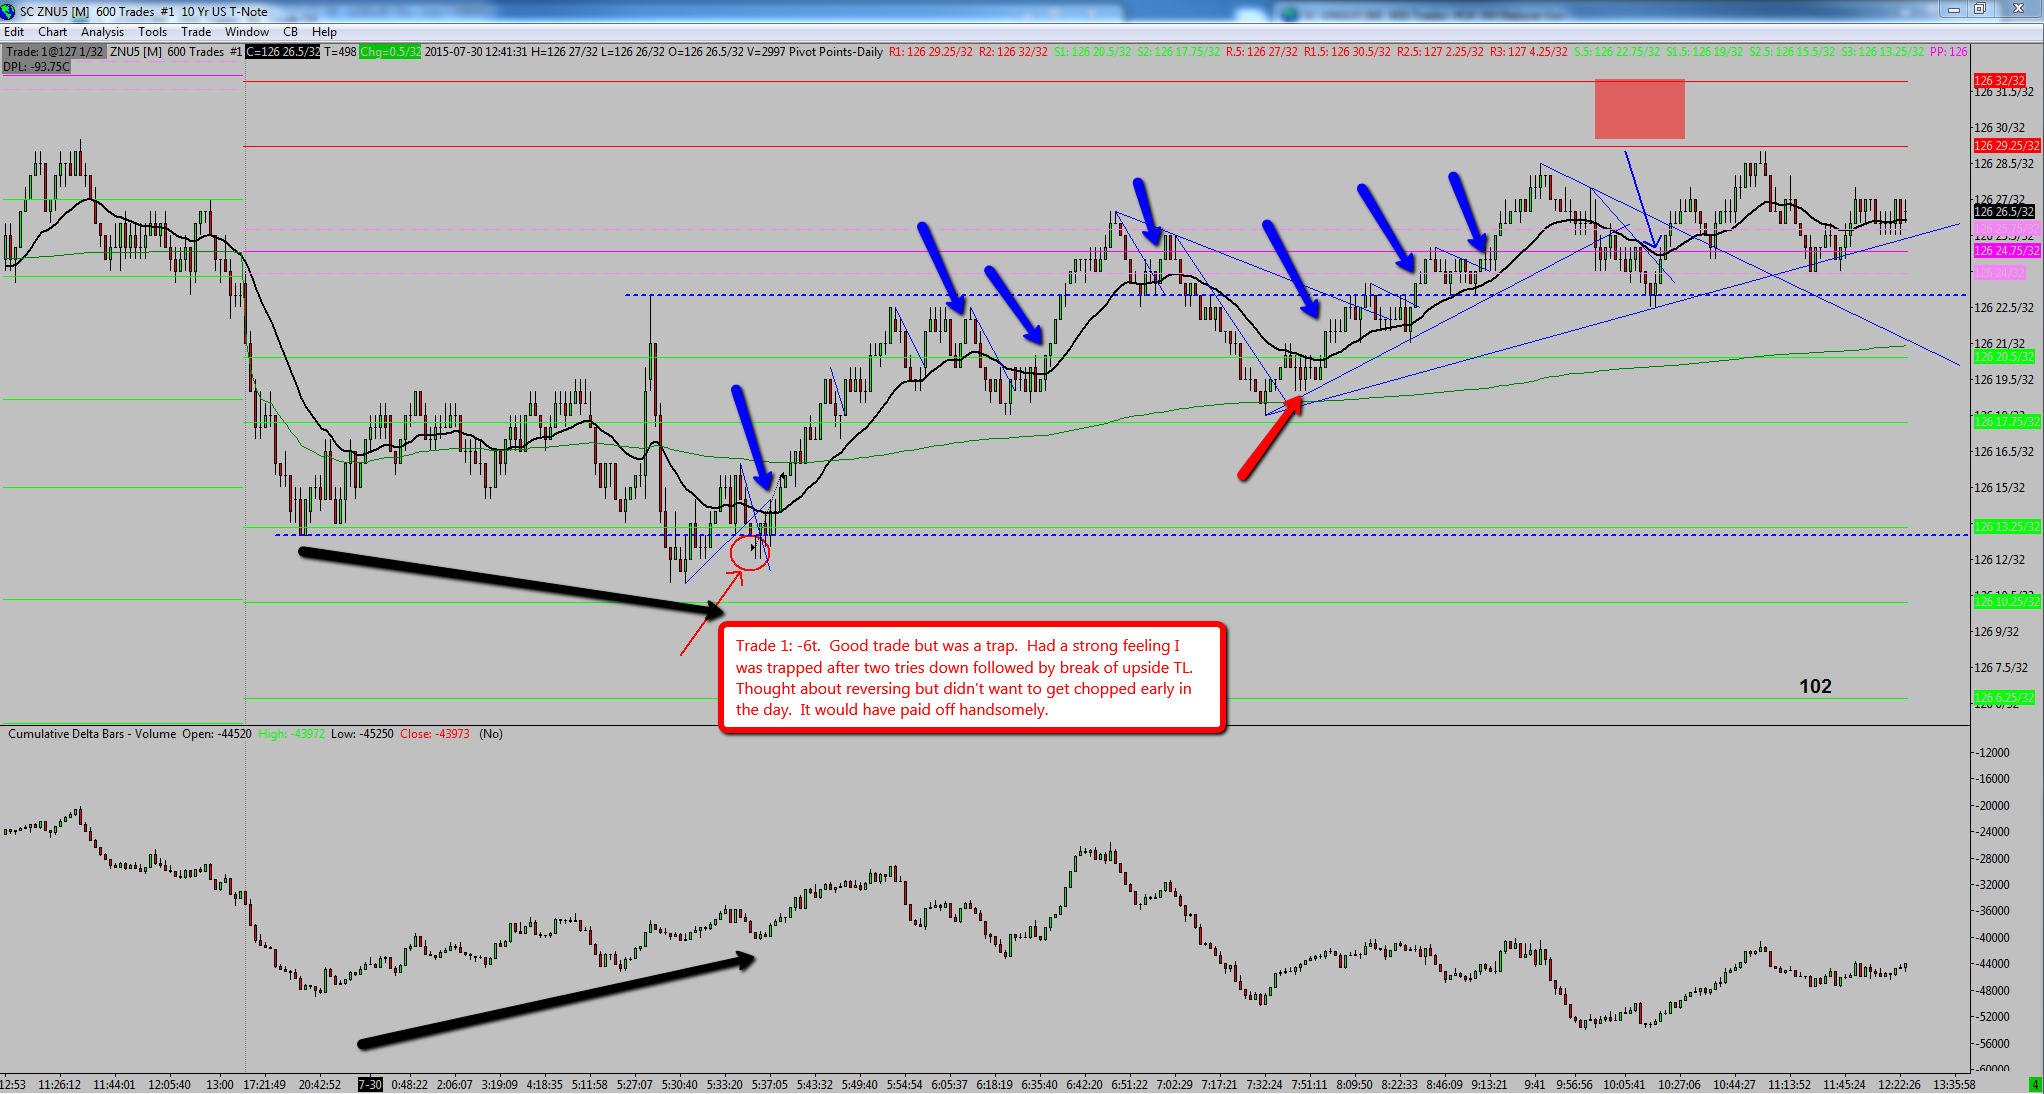Viewport: 2044px width, 1094px height.
Task: Click the '102' number label on chart
Action: pos(1815,686)
